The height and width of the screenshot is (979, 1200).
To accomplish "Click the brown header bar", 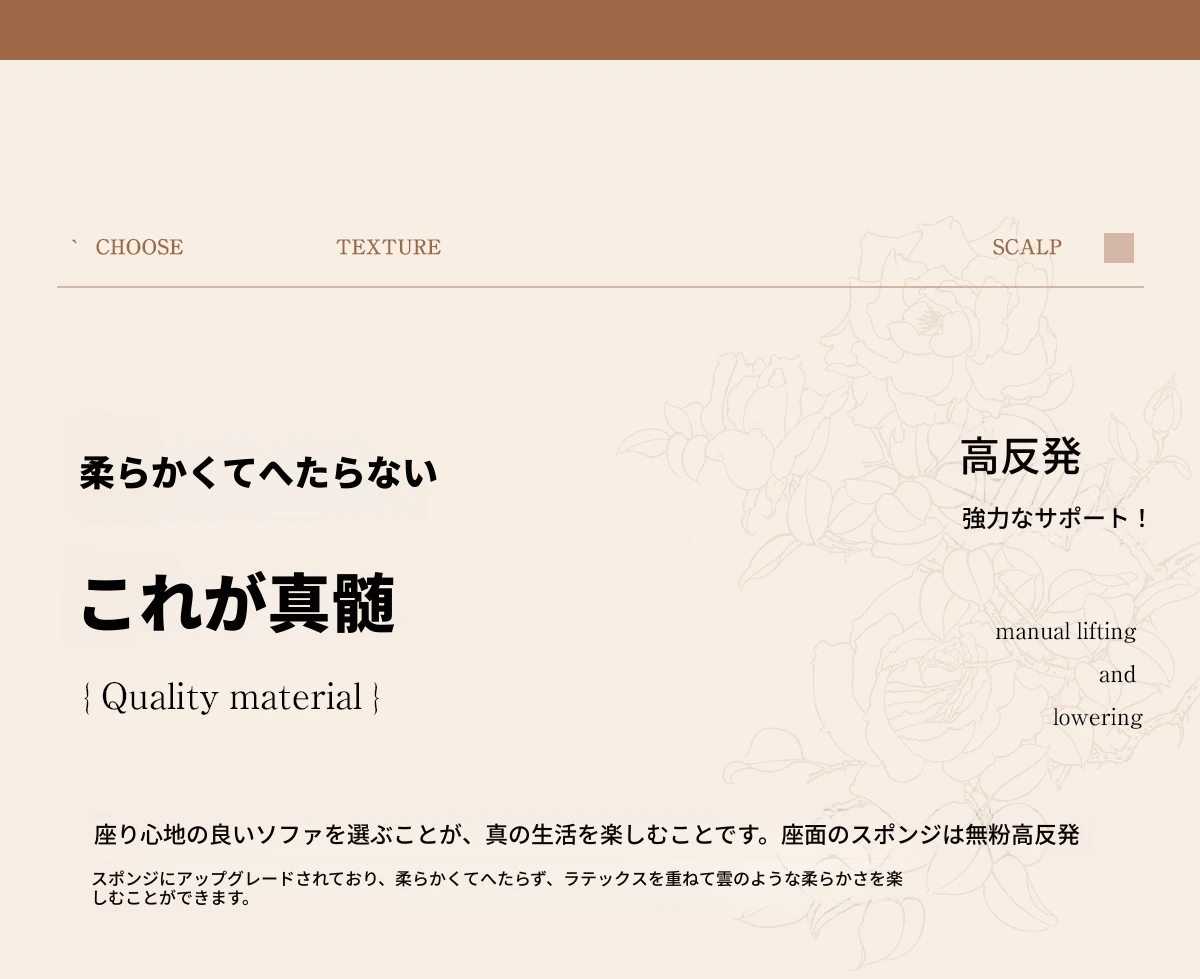I will (600, 29).
